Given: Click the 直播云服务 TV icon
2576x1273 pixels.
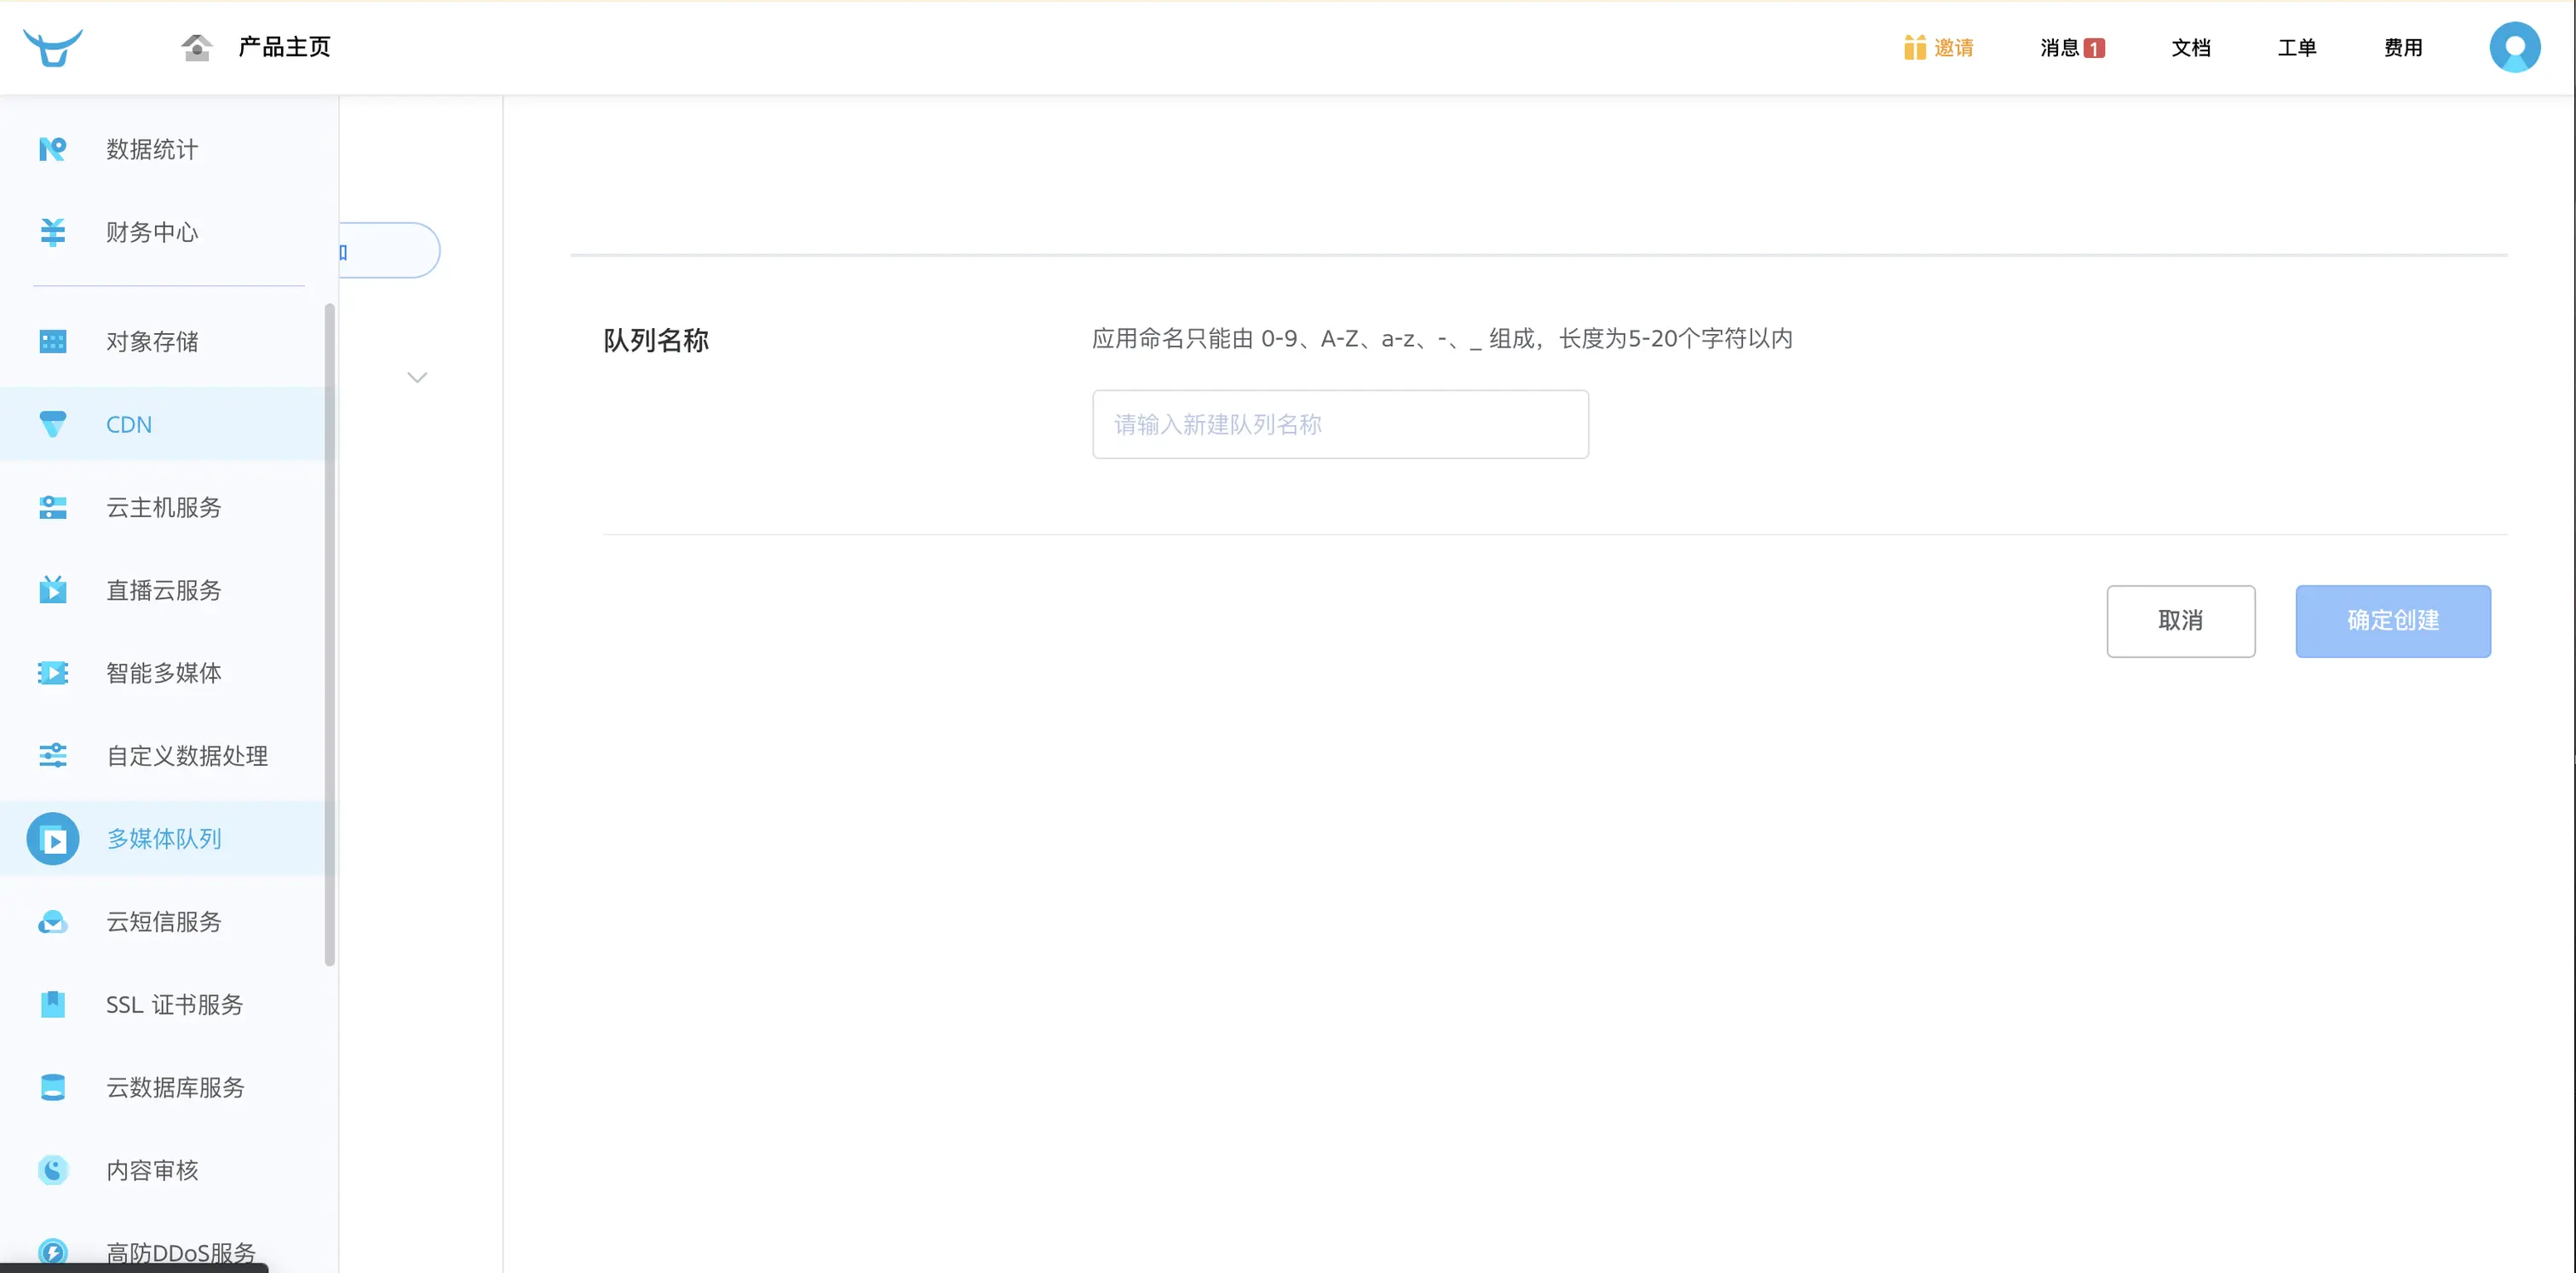Looking at the screenshot, I should (x=53, y=590).
